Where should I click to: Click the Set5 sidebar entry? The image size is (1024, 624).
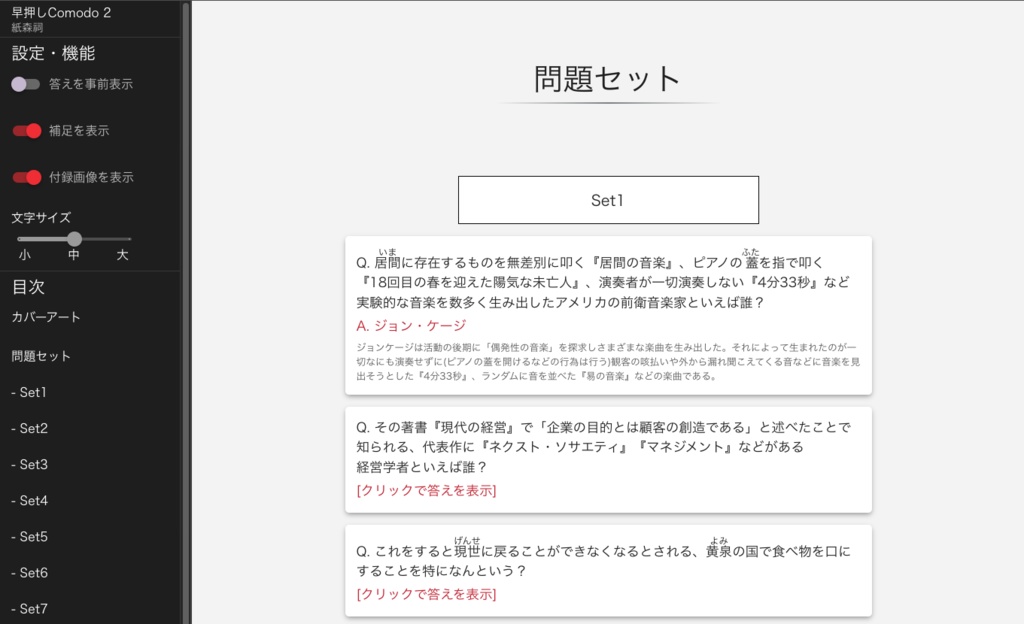tap(30, 536)
